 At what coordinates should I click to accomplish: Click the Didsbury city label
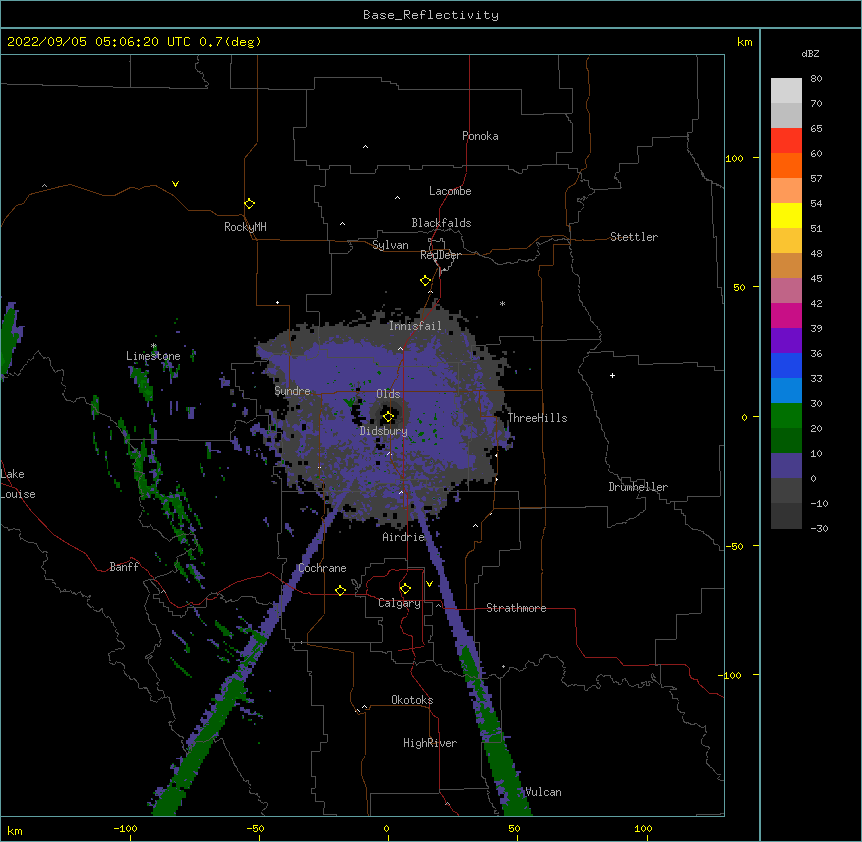pos(384,431)
